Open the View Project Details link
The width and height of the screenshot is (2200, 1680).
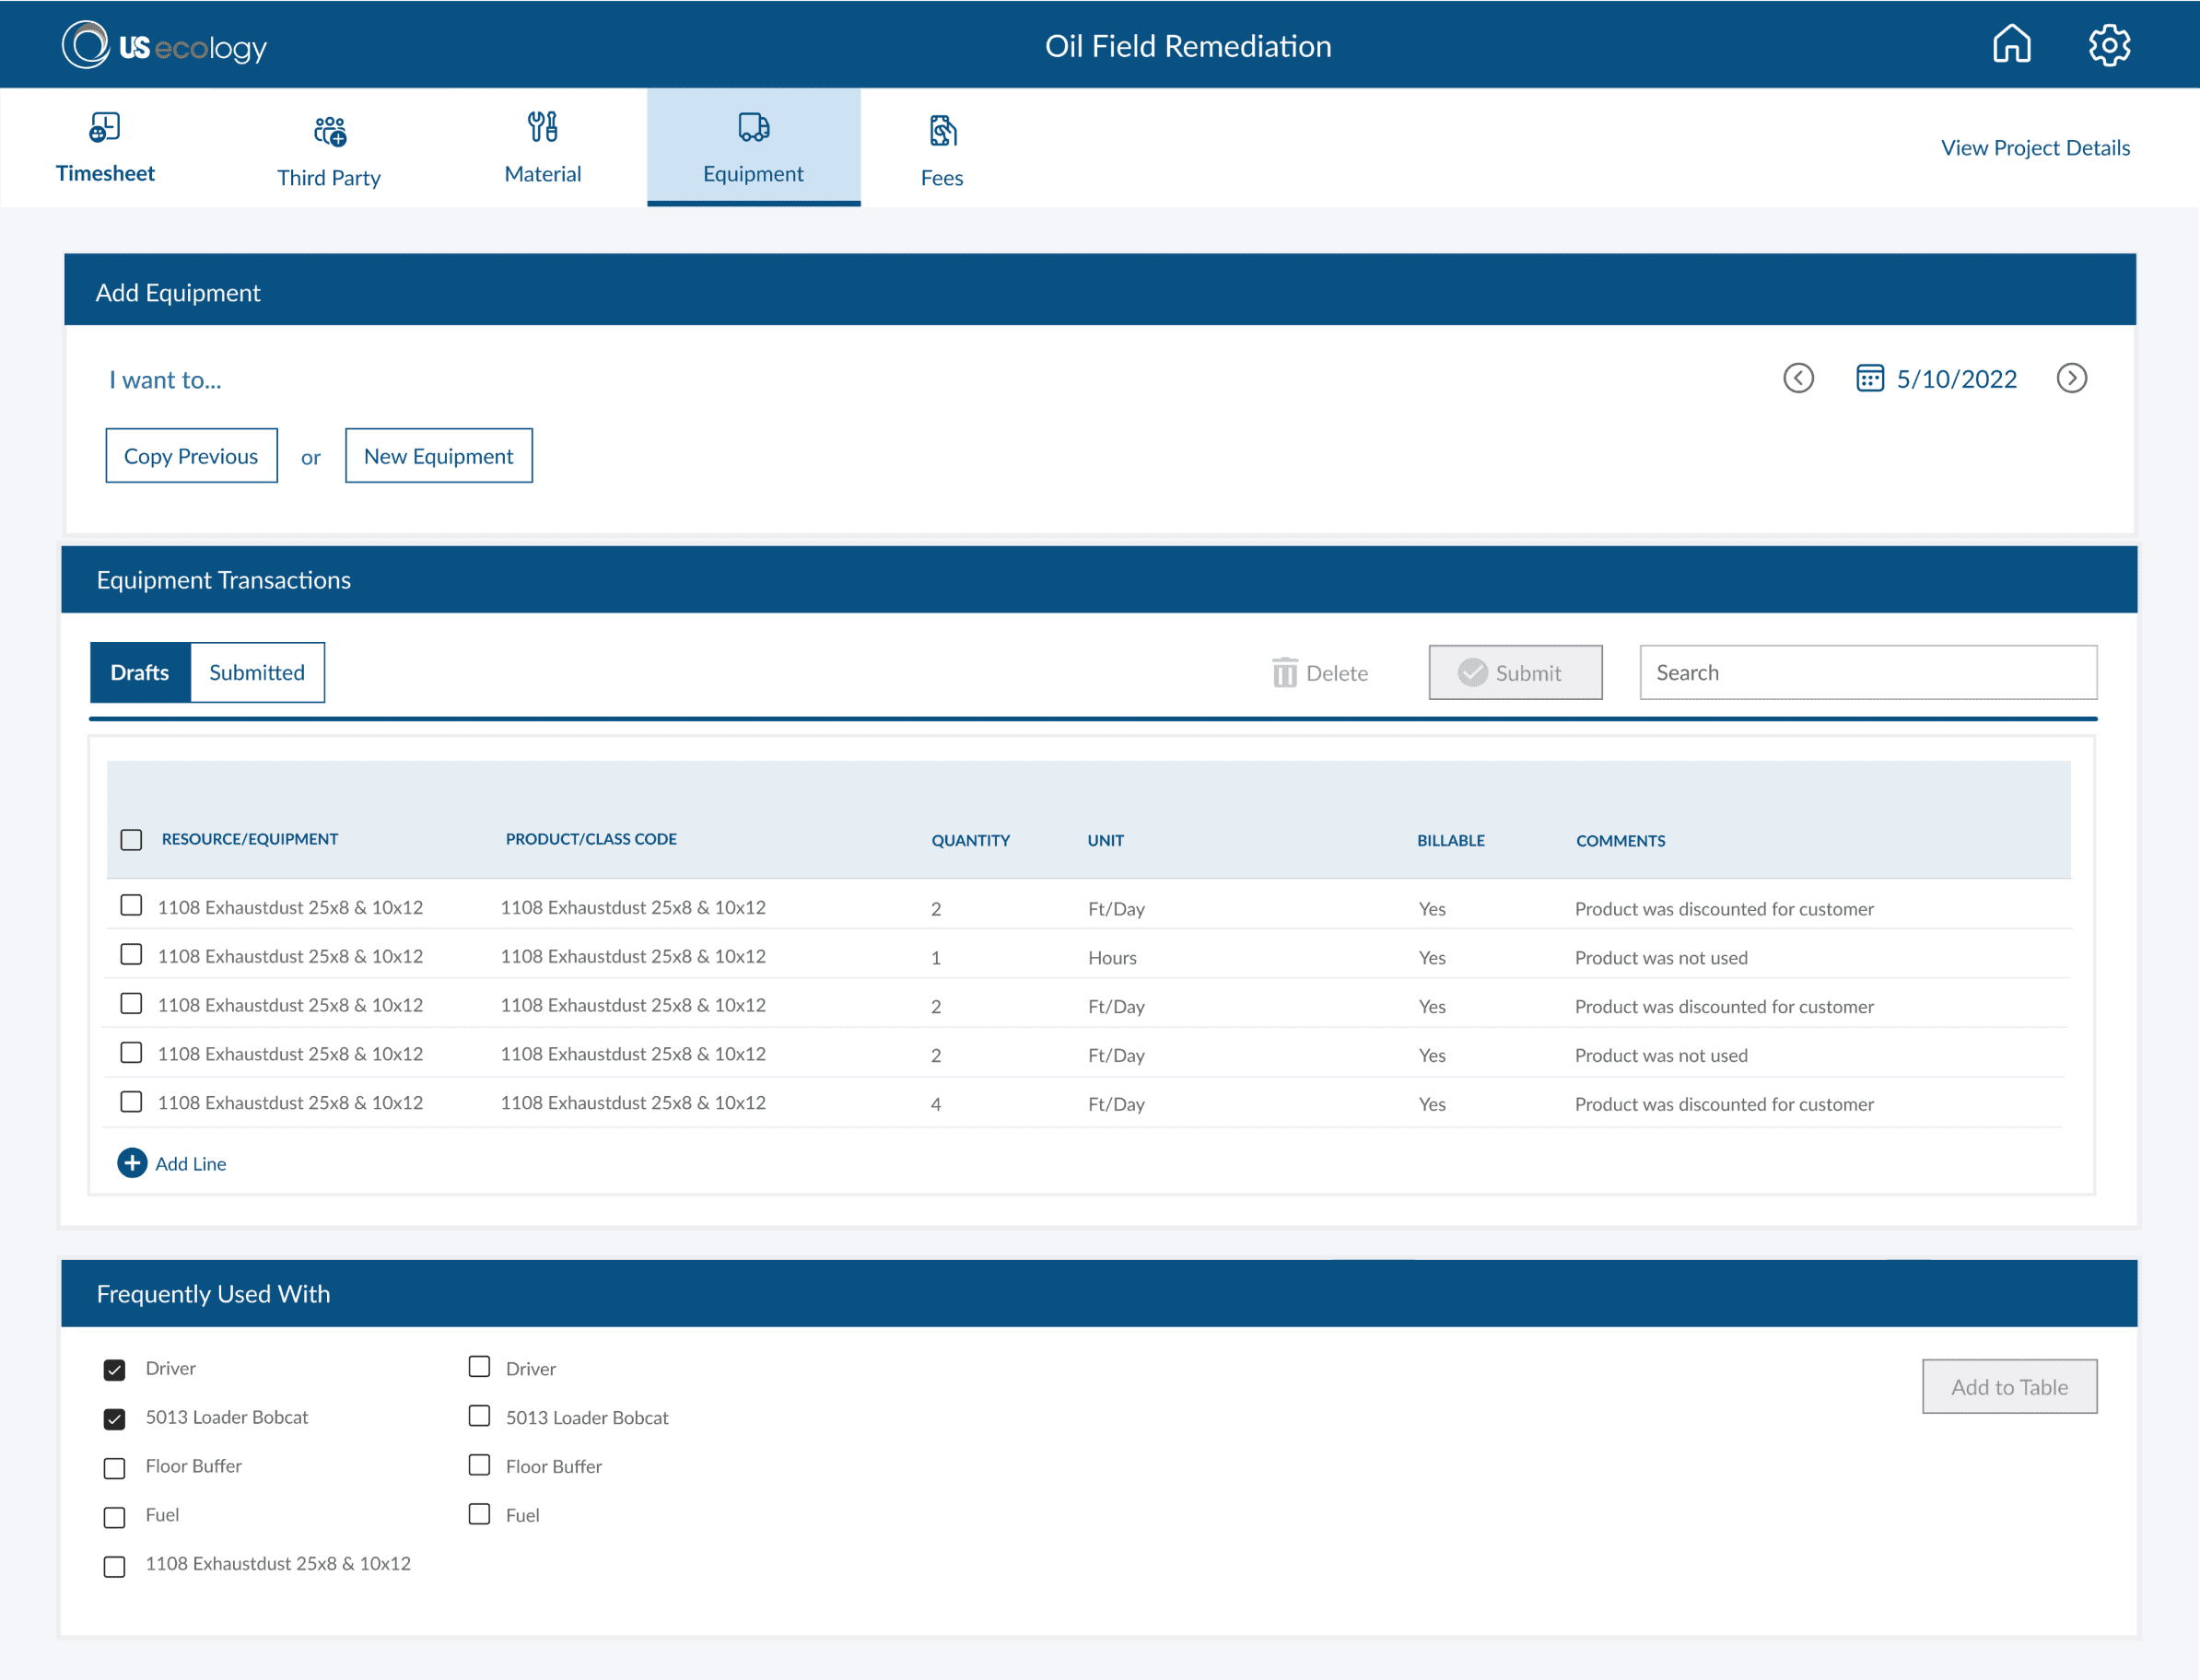[x=2034, y=148]
